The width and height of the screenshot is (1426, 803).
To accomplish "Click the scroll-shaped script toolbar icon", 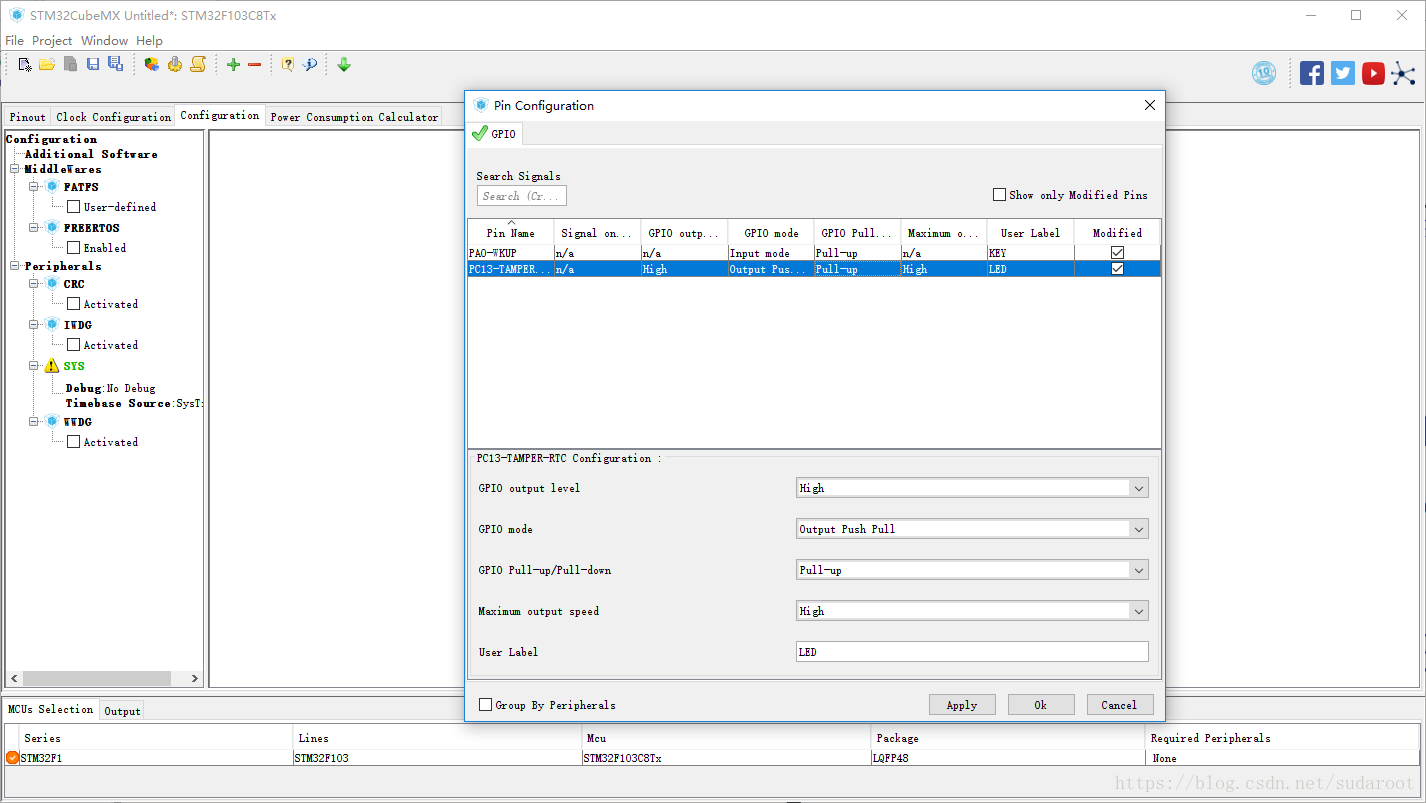I will [198, 64].
